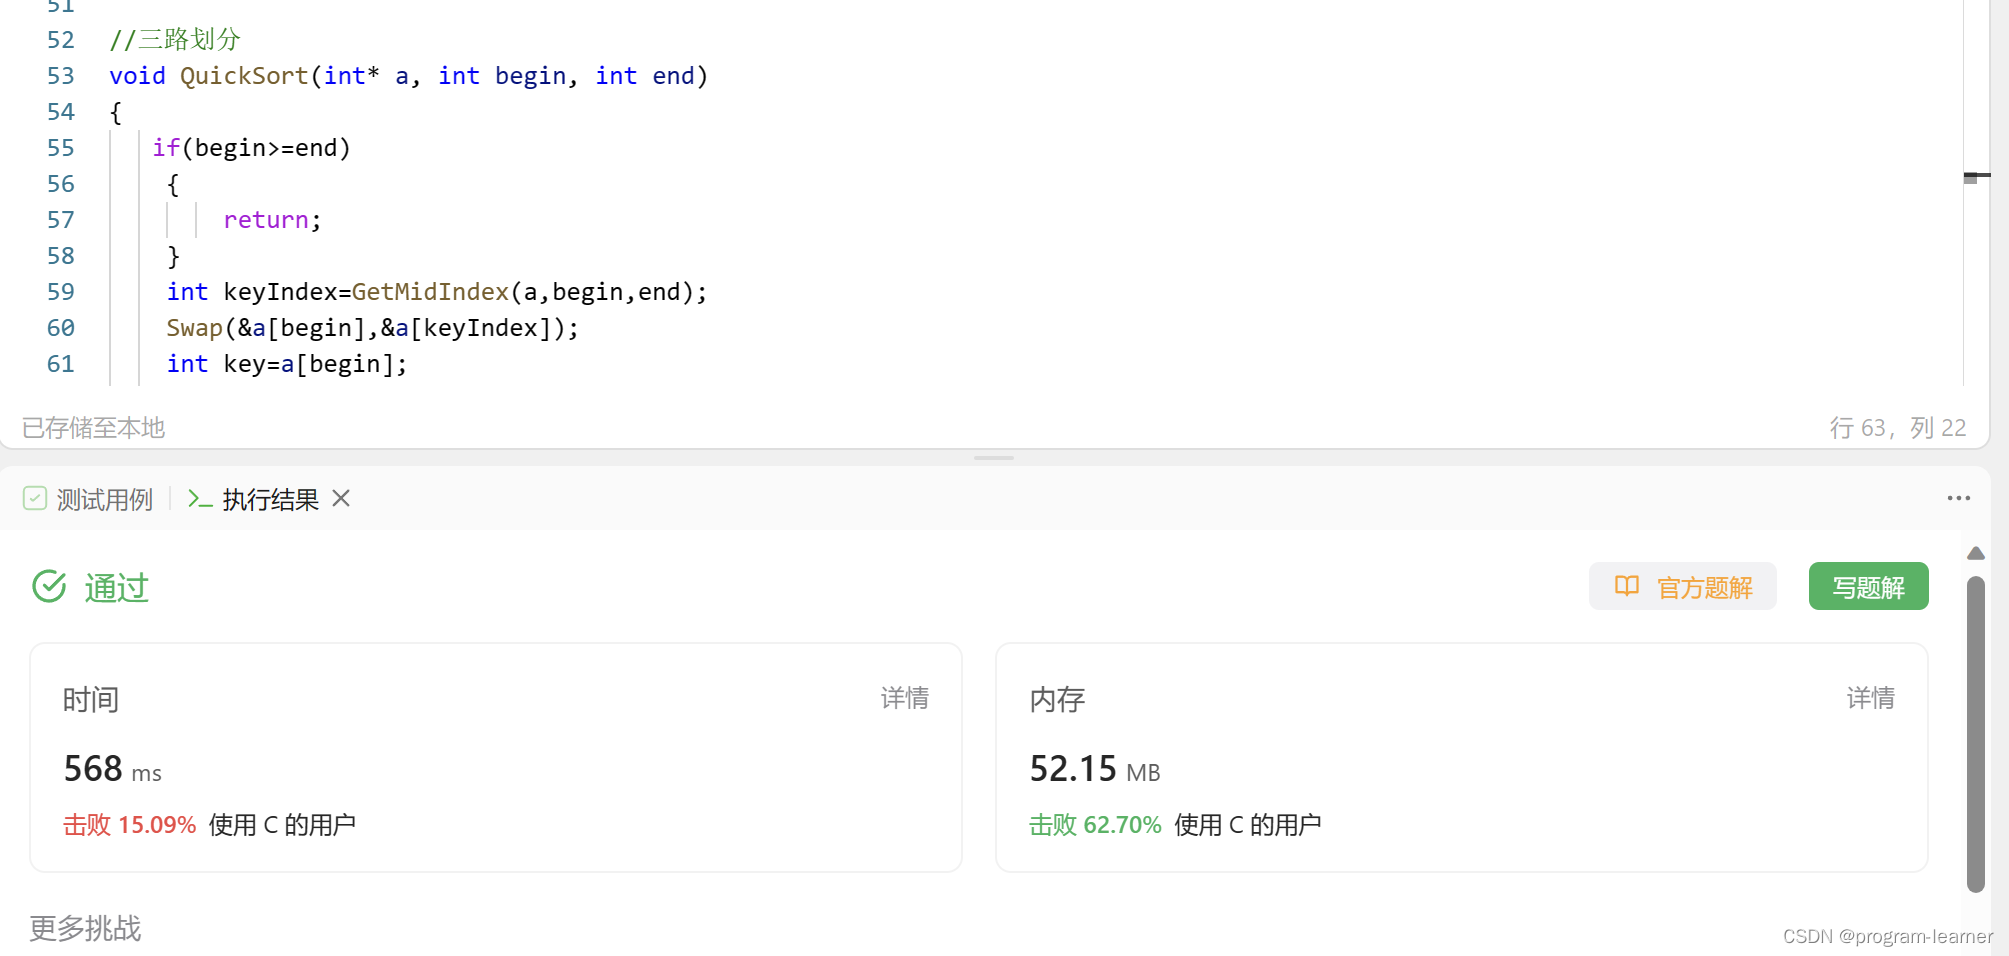Click the 52.15 MB memory value
2009x956 pixels.
tap(1095, 769)
